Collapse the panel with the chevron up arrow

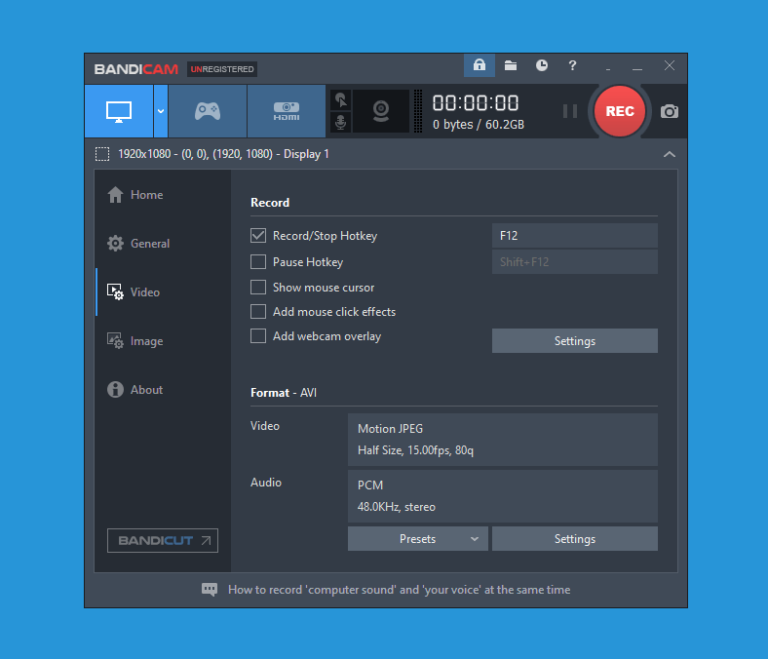(669, 154)
